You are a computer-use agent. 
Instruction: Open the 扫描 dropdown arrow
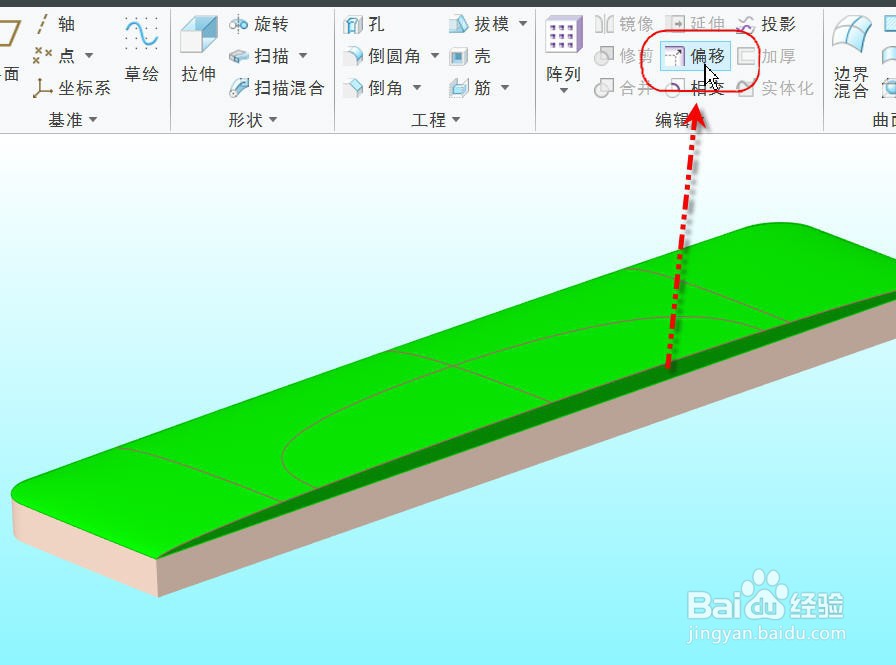303,56
